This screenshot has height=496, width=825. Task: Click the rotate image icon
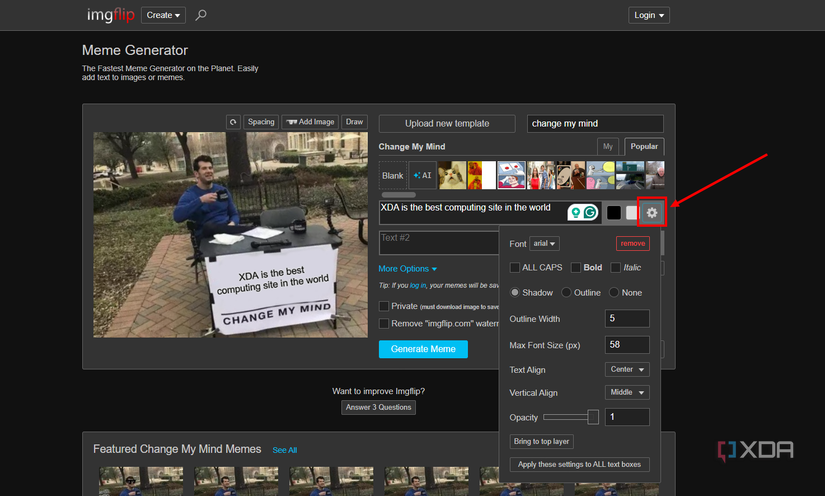pos(233,122)
